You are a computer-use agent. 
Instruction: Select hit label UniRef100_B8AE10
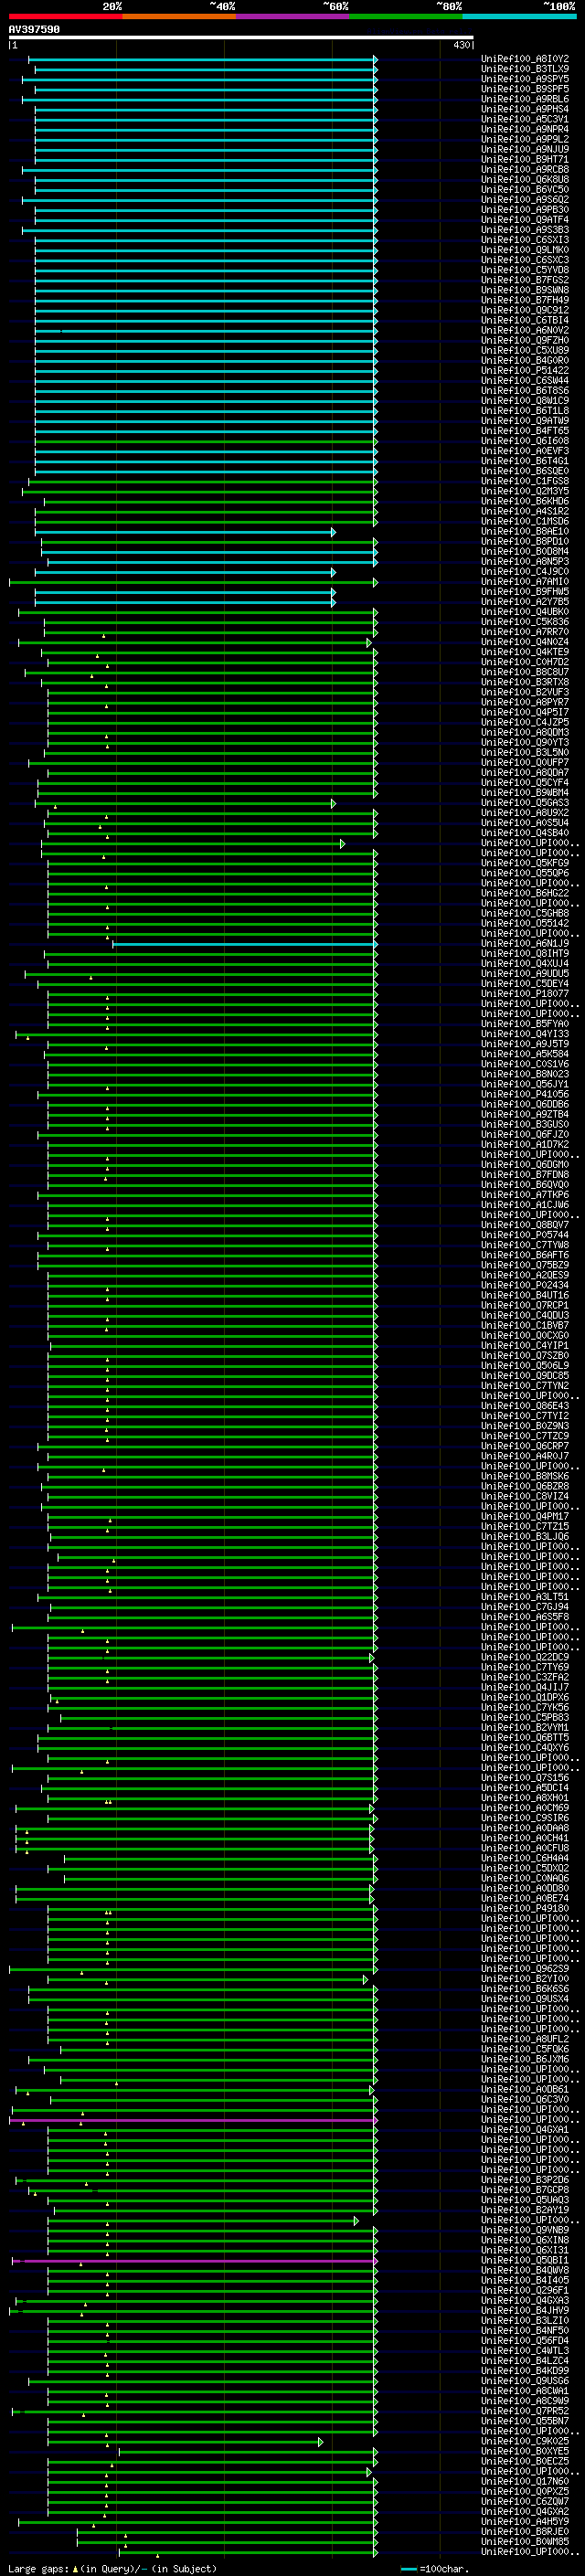525,531
